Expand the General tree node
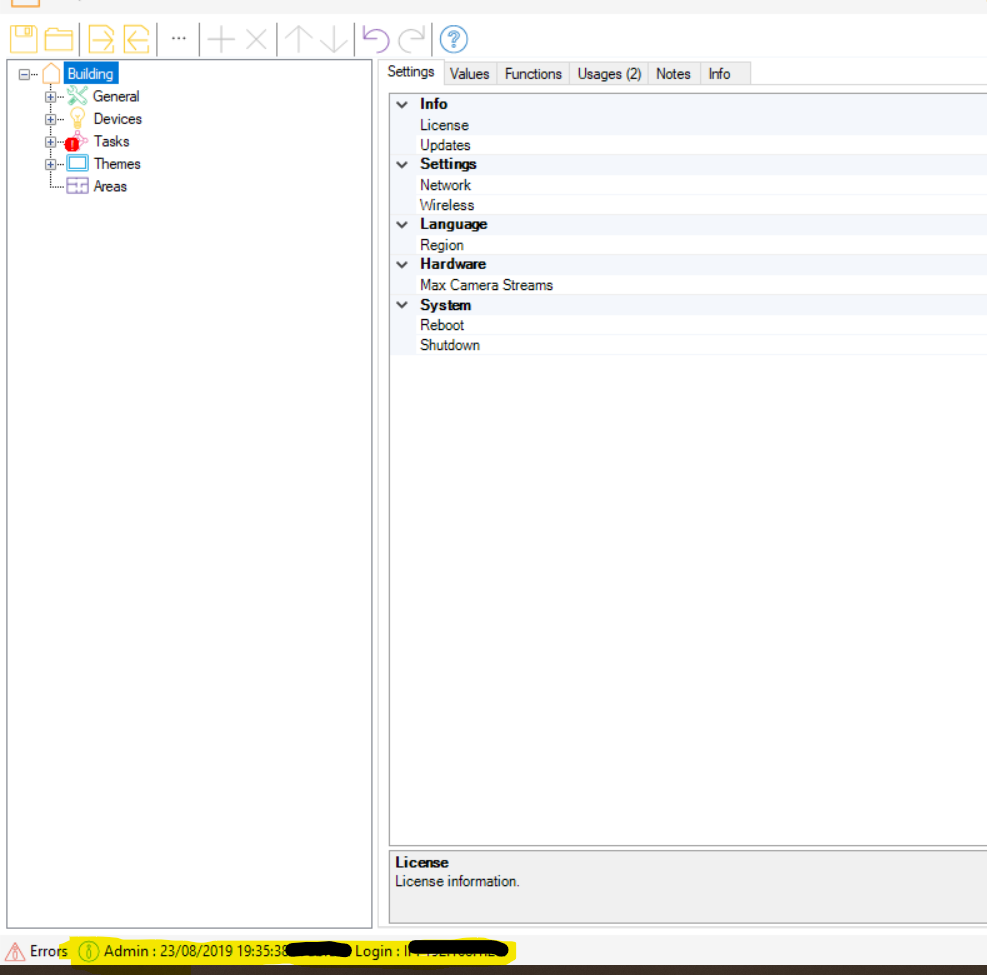The height and width of the screenshot is (979, 987). [x=50, y=97]
